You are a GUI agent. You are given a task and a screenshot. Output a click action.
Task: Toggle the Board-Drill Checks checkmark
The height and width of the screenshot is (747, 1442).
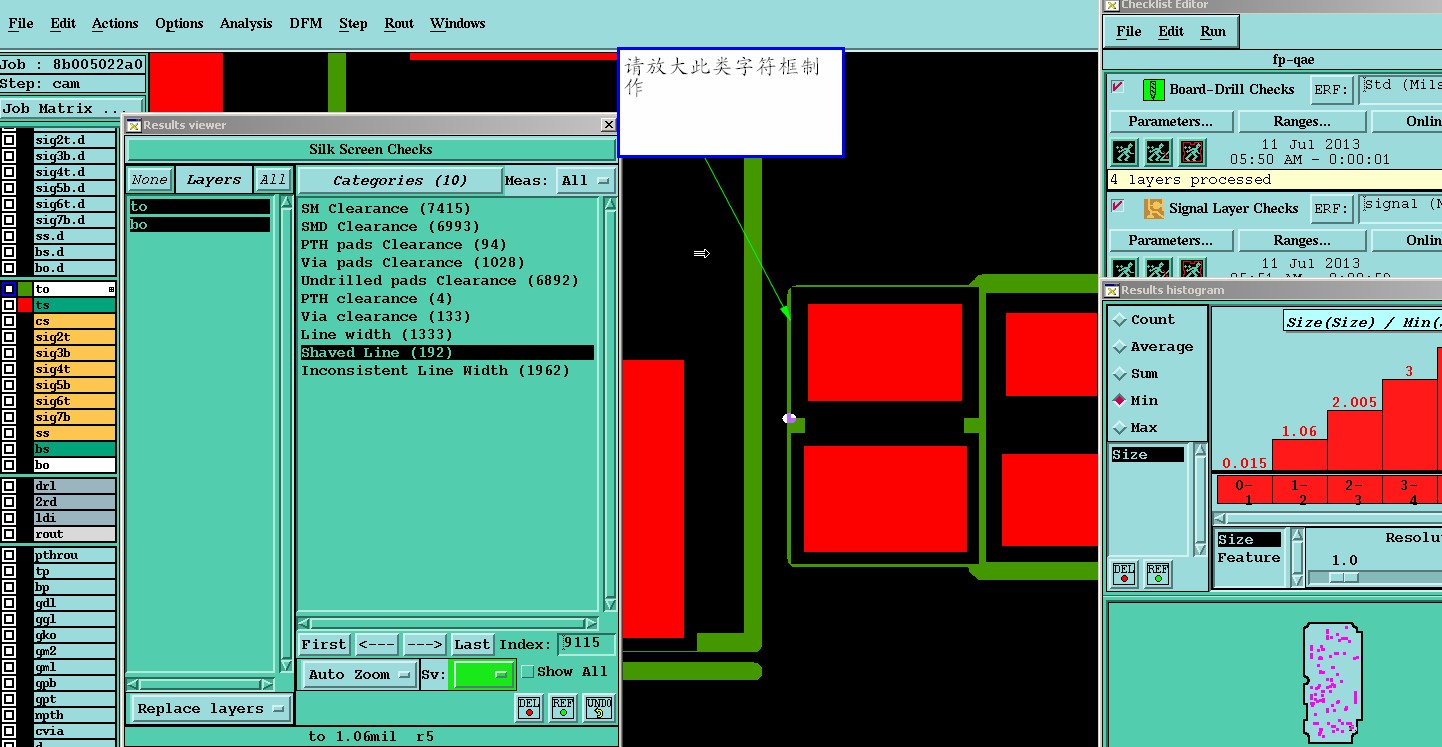tap(1118, 88)
